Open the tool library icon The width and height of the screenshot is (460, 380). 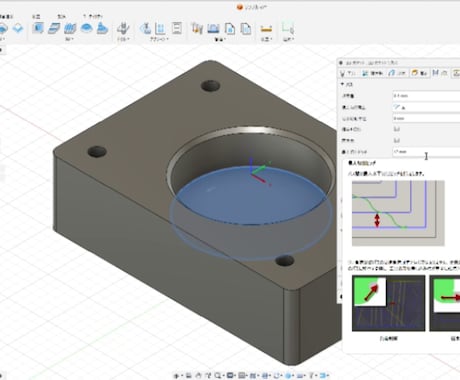tap(197, 28)
